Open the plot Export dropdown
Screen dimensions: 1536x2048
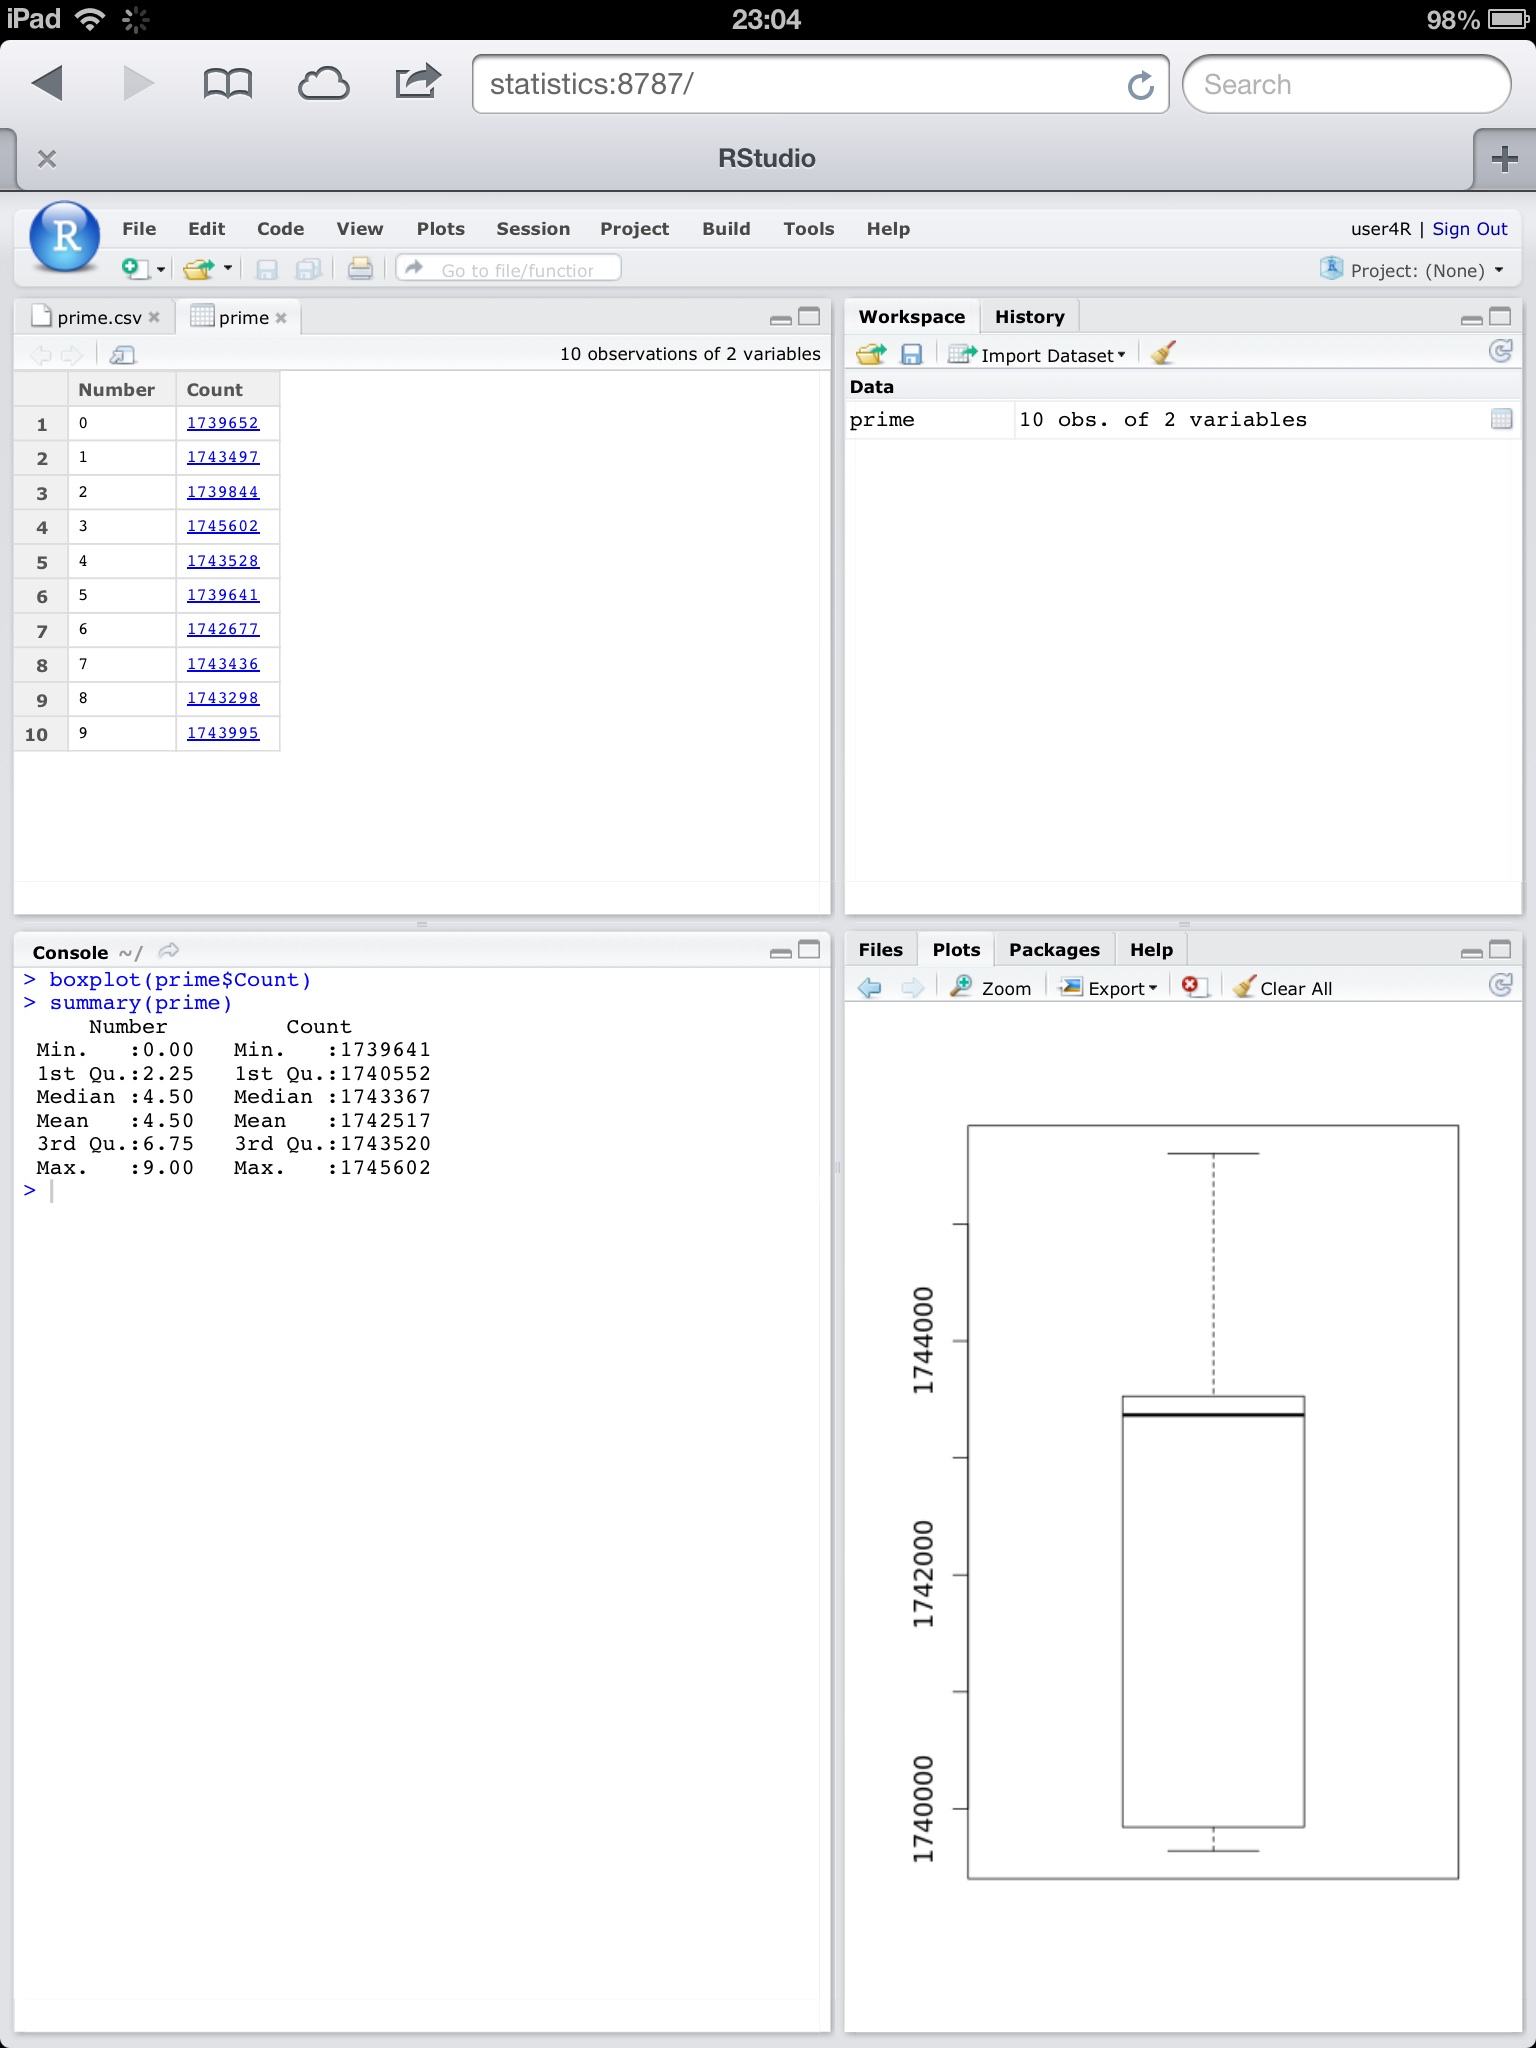click(x=1108, y=988)
